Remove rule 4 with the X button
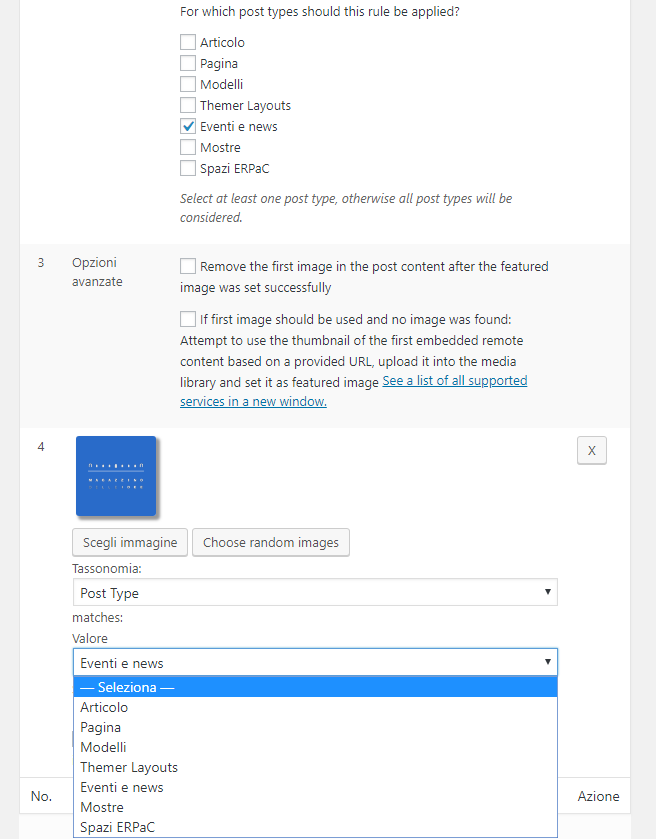 tap(591, 451)
